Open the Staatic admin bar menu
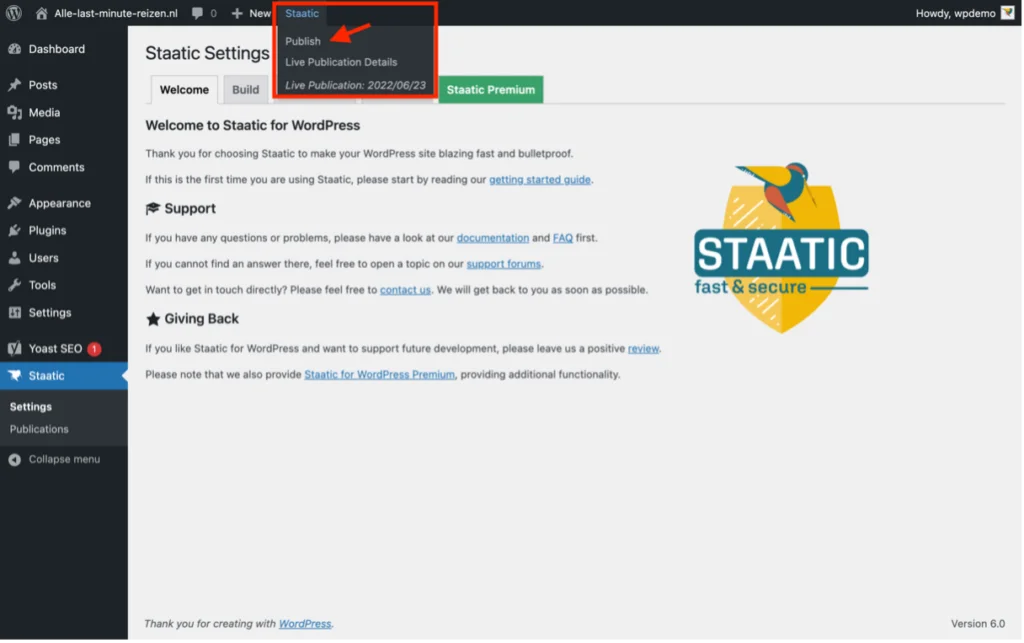1024x643 pixels. click(x=302, y=13)
